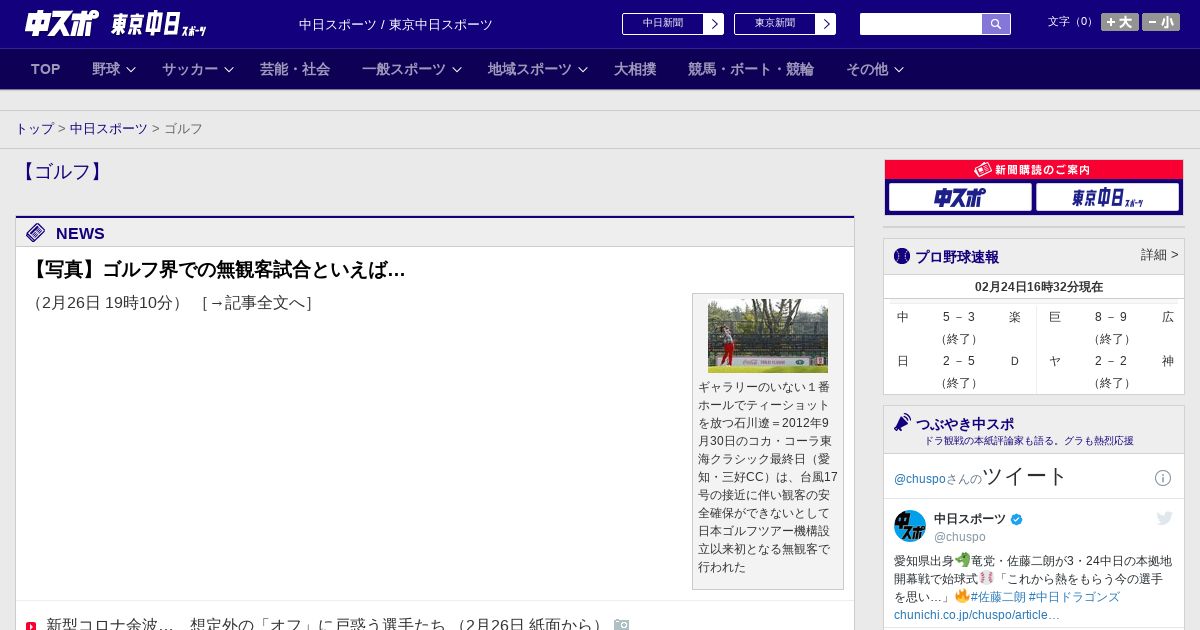
Task: Click the 中スポ subscription banner button
Action: pos(959,198)
